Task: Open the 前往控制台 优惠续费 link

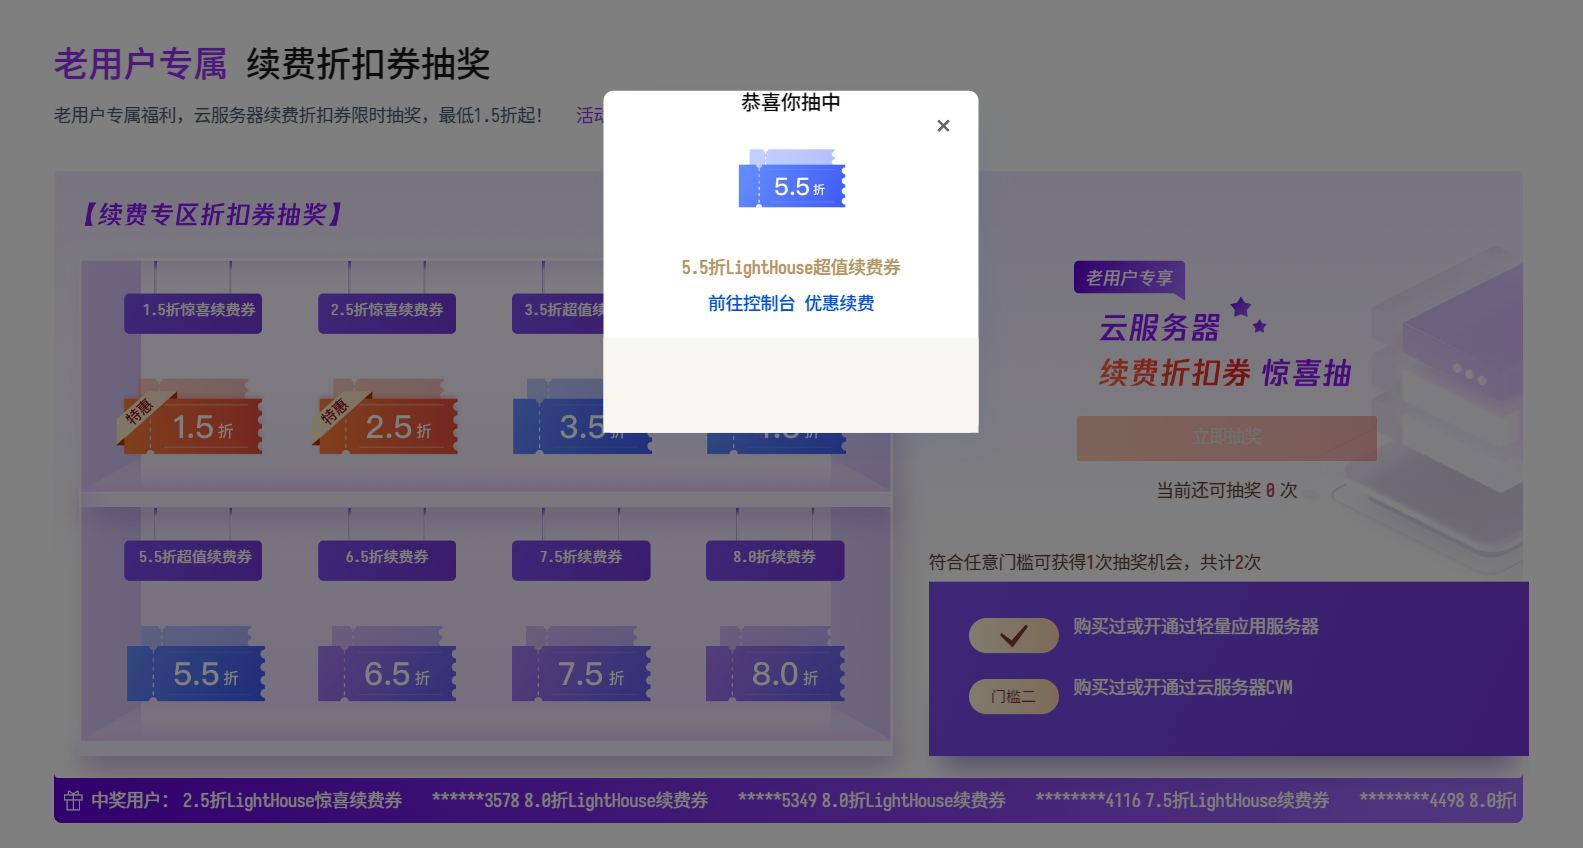Action: pyautogui.click(x=791, y=303)
